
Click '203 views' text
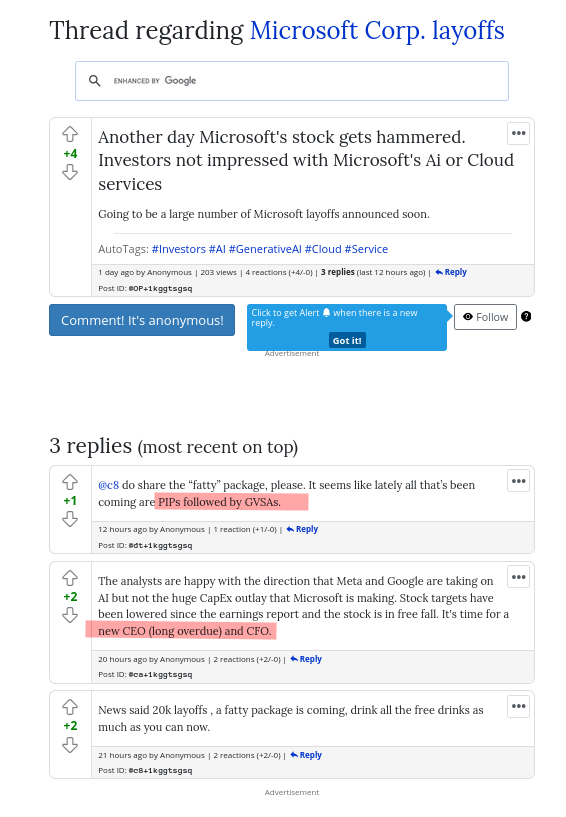[218, 273]
